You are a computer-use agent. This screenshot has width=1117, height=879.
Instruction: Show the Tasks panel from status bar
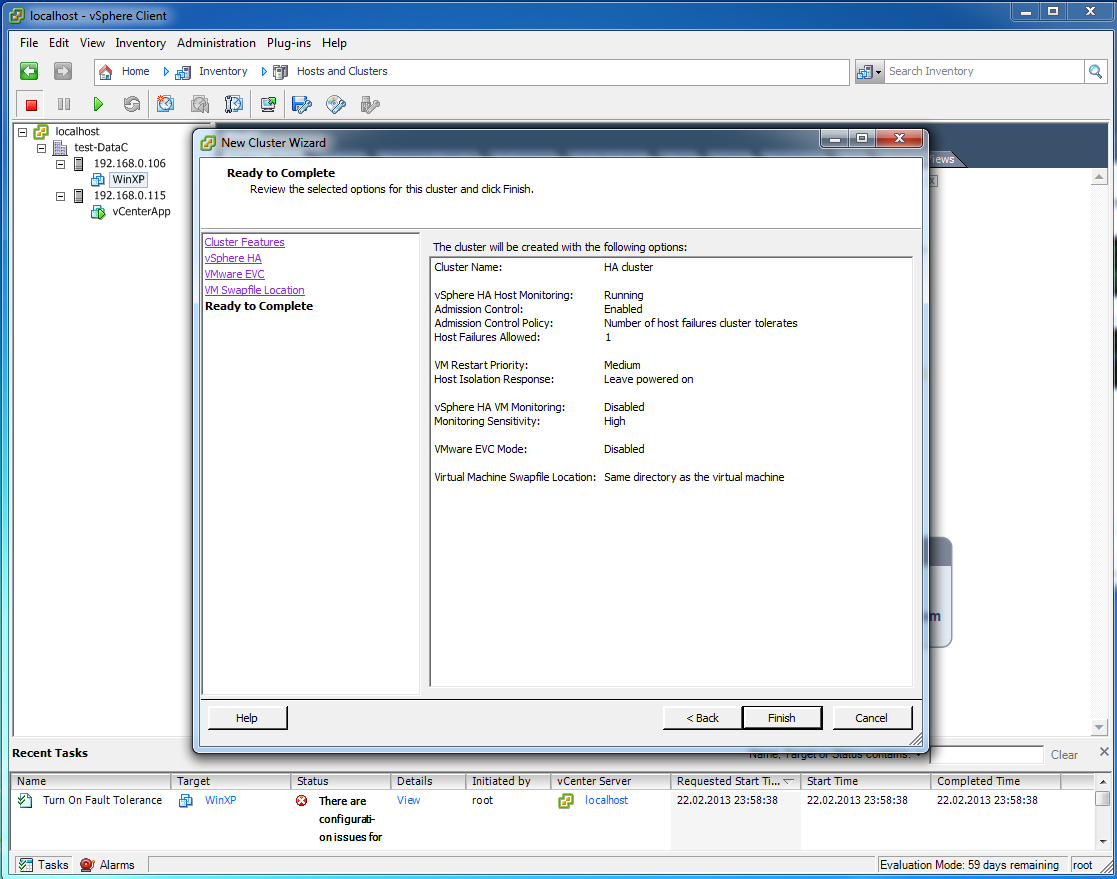(x=44, y=865)
